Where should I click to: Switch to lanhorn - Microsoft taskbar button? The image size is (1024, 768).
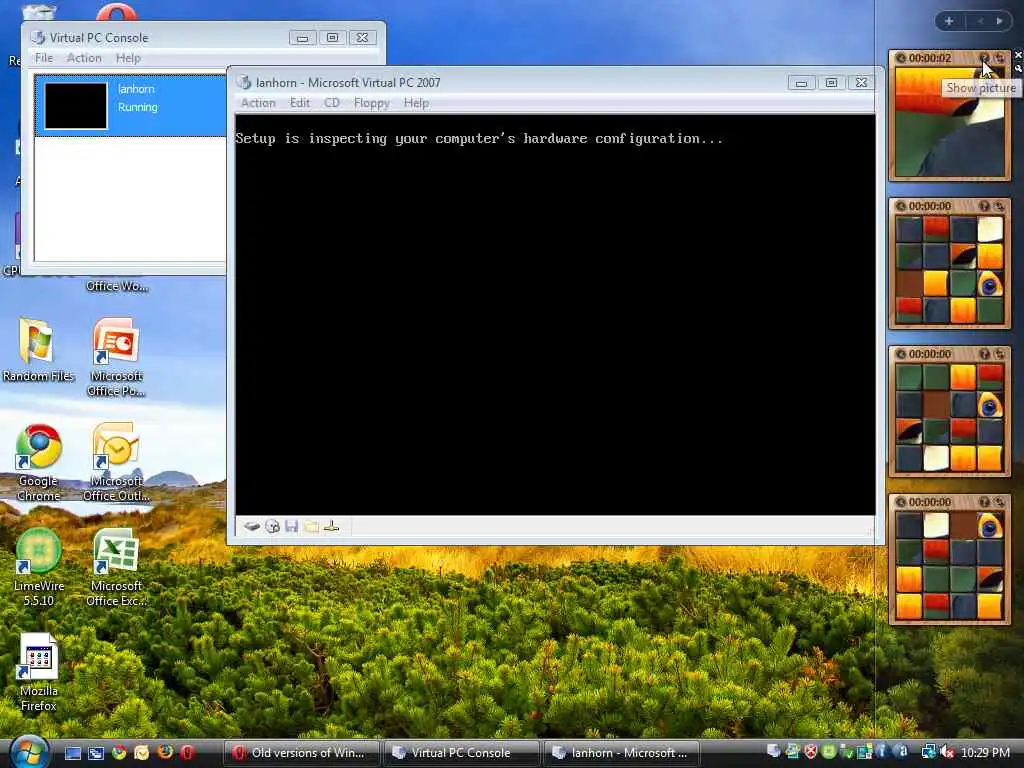pyautogui.click(x=622, y=753)
